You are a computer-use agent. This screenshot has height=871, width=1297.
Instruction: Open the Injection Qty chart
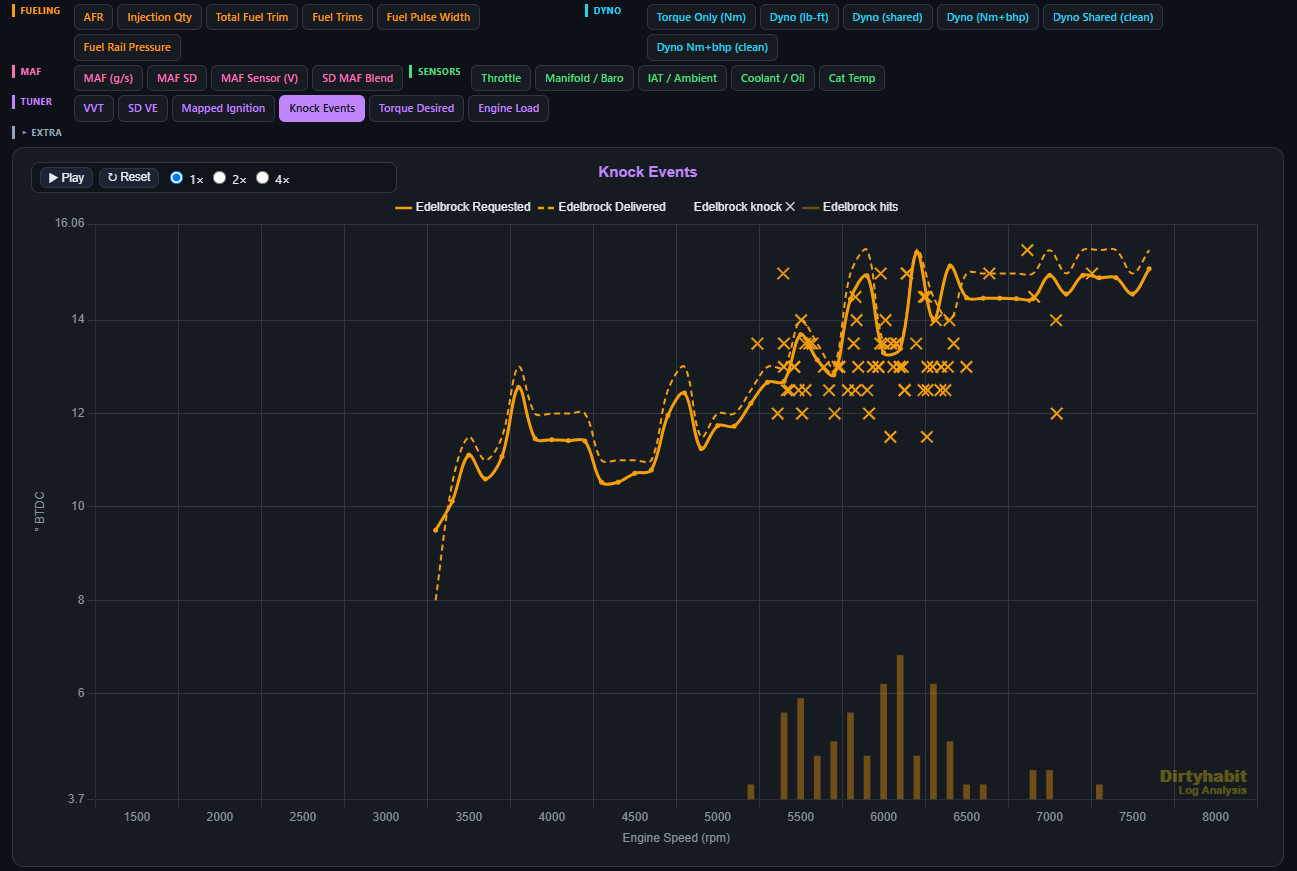click(159, 17)
